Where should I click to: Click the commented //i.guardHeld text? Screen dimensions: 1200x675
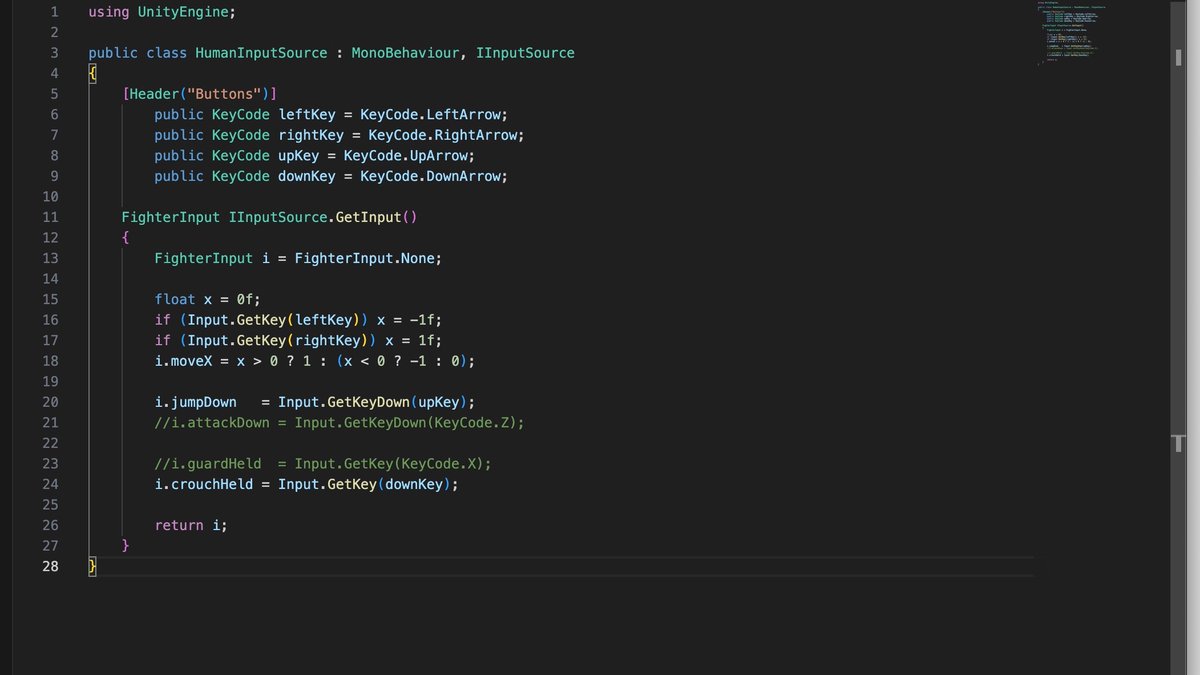coord(208,463)
